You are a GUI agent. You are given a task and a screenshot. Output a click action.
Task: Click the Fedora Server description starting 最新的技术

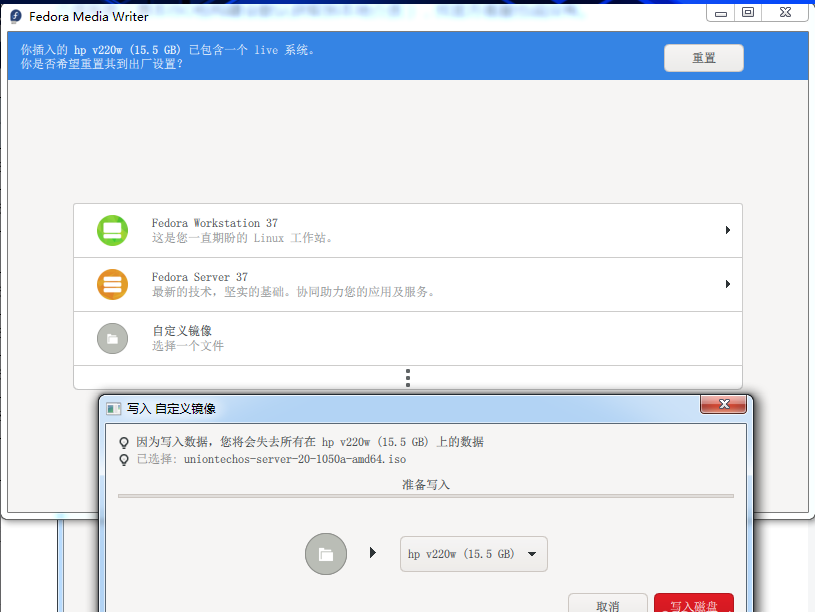[294, 292]
